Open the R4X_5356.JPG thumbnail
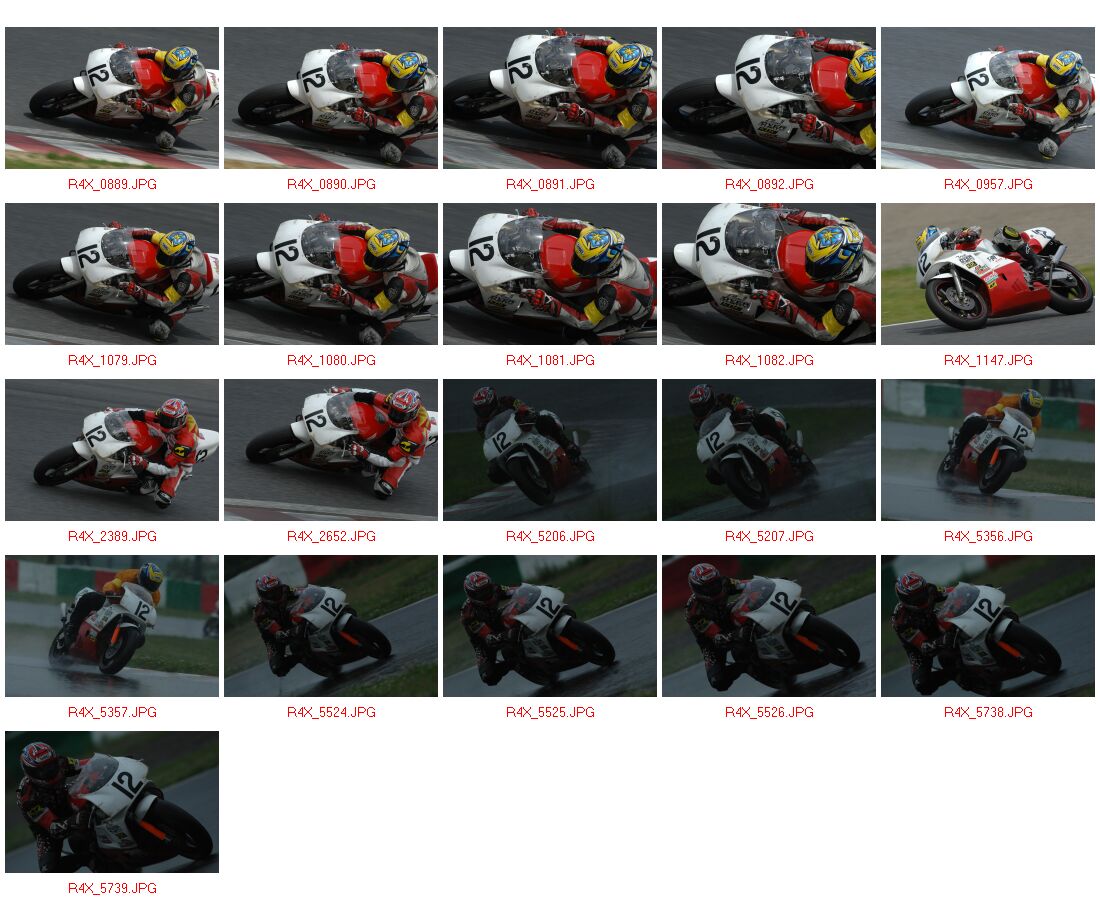The width and height of the screenshot is (1100, 900). click(987, 450)
